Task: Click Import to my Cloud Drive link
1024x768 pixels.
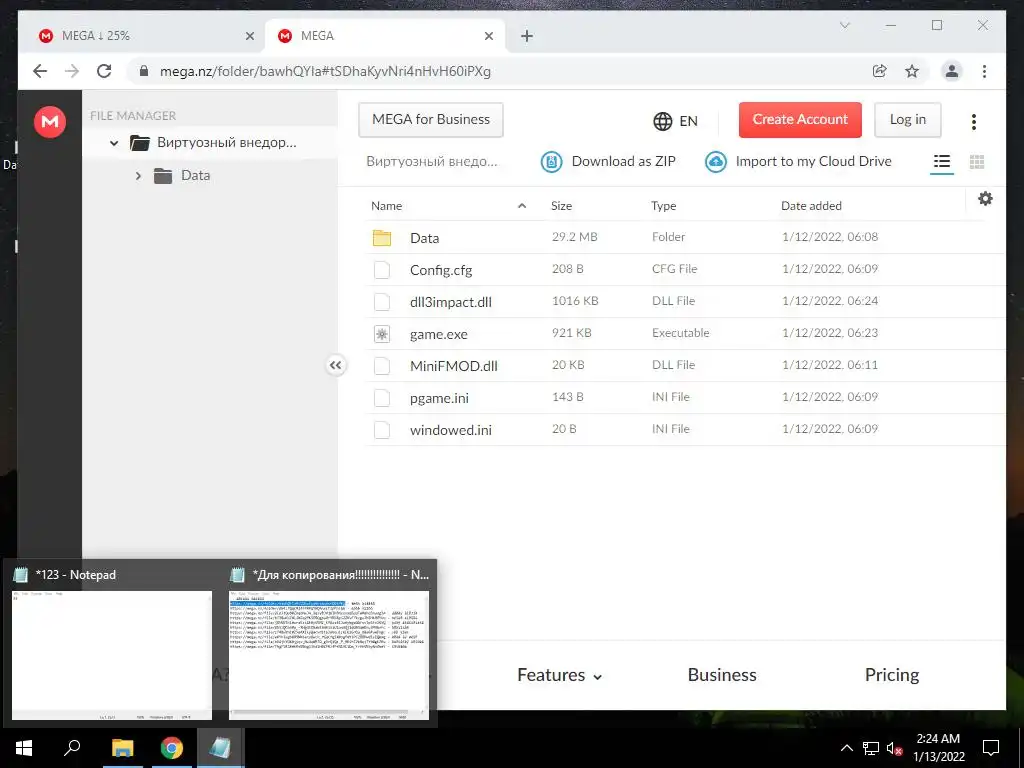Action: [813, 161]
